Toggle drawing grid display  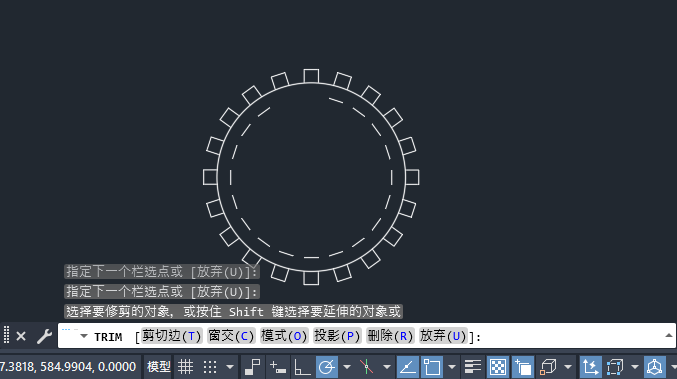click(185, 367)
